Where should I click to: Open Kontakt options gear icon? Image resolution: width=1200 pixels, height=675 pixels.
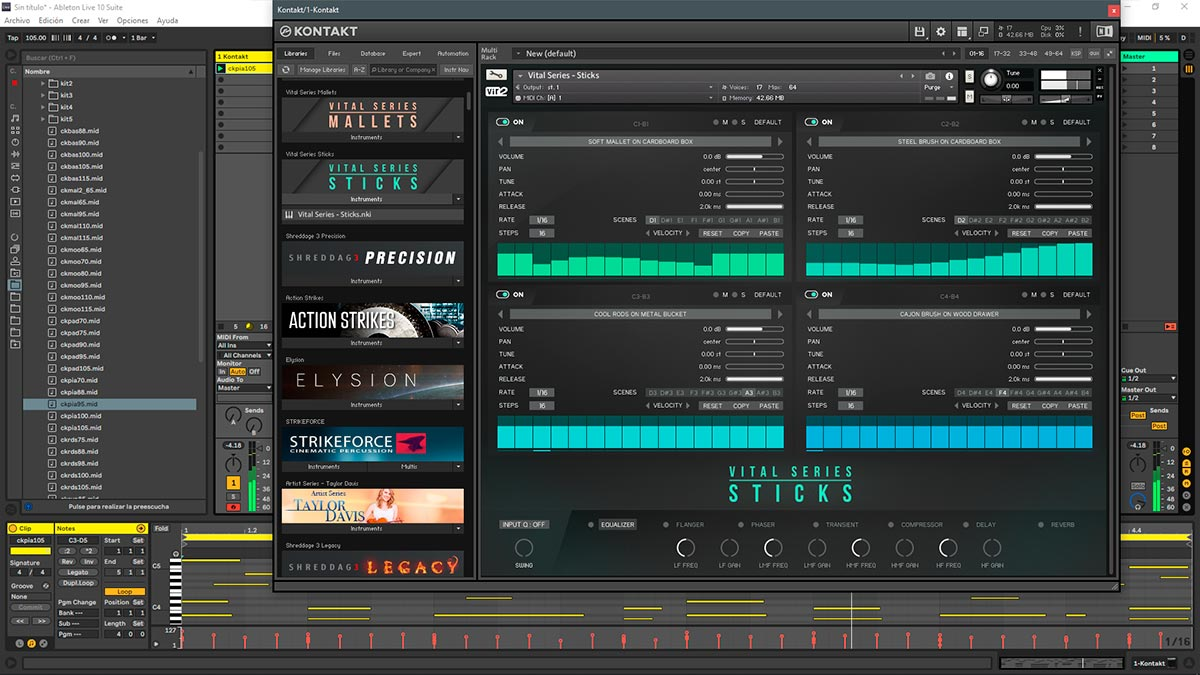[940, 32]
